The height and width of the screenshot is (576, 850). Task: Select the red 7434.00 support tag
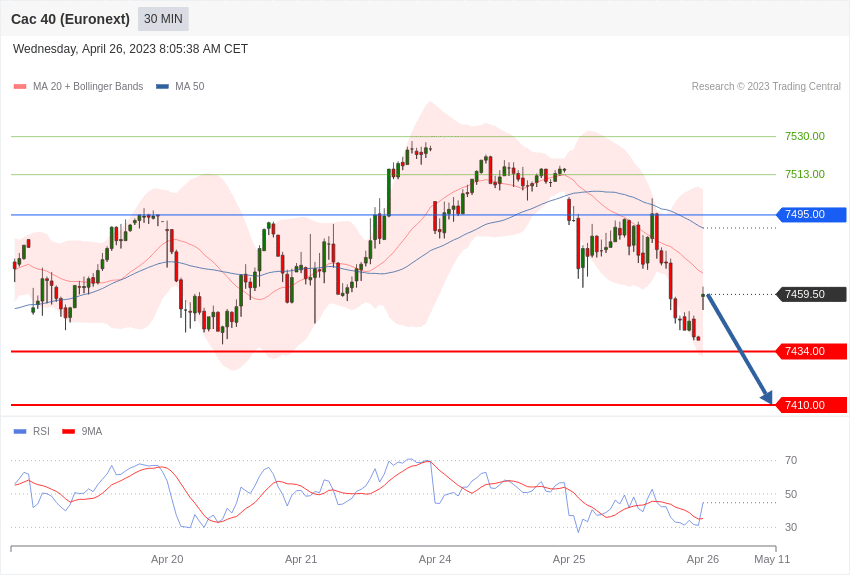[812, 351]
